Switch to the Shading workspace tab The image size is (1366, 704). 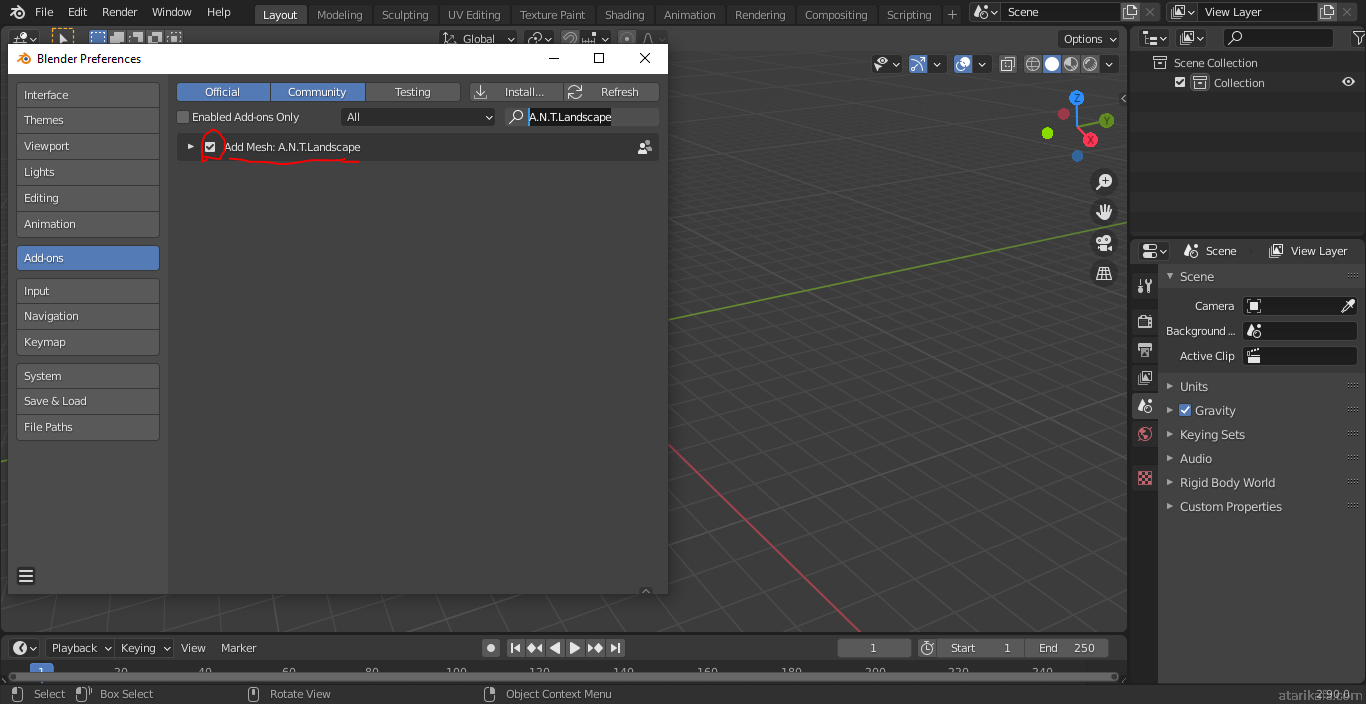(625, 15)
